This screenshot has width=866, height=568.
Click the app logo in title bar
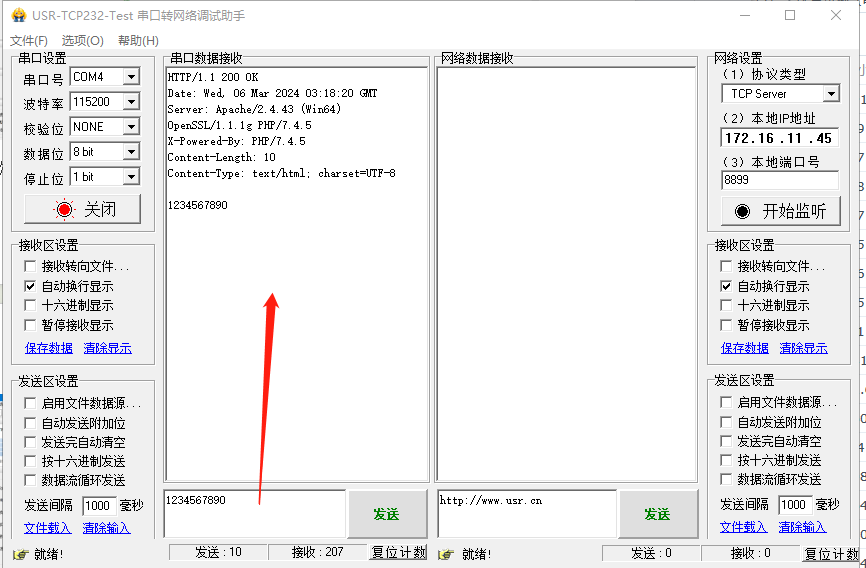pos(19,15)
